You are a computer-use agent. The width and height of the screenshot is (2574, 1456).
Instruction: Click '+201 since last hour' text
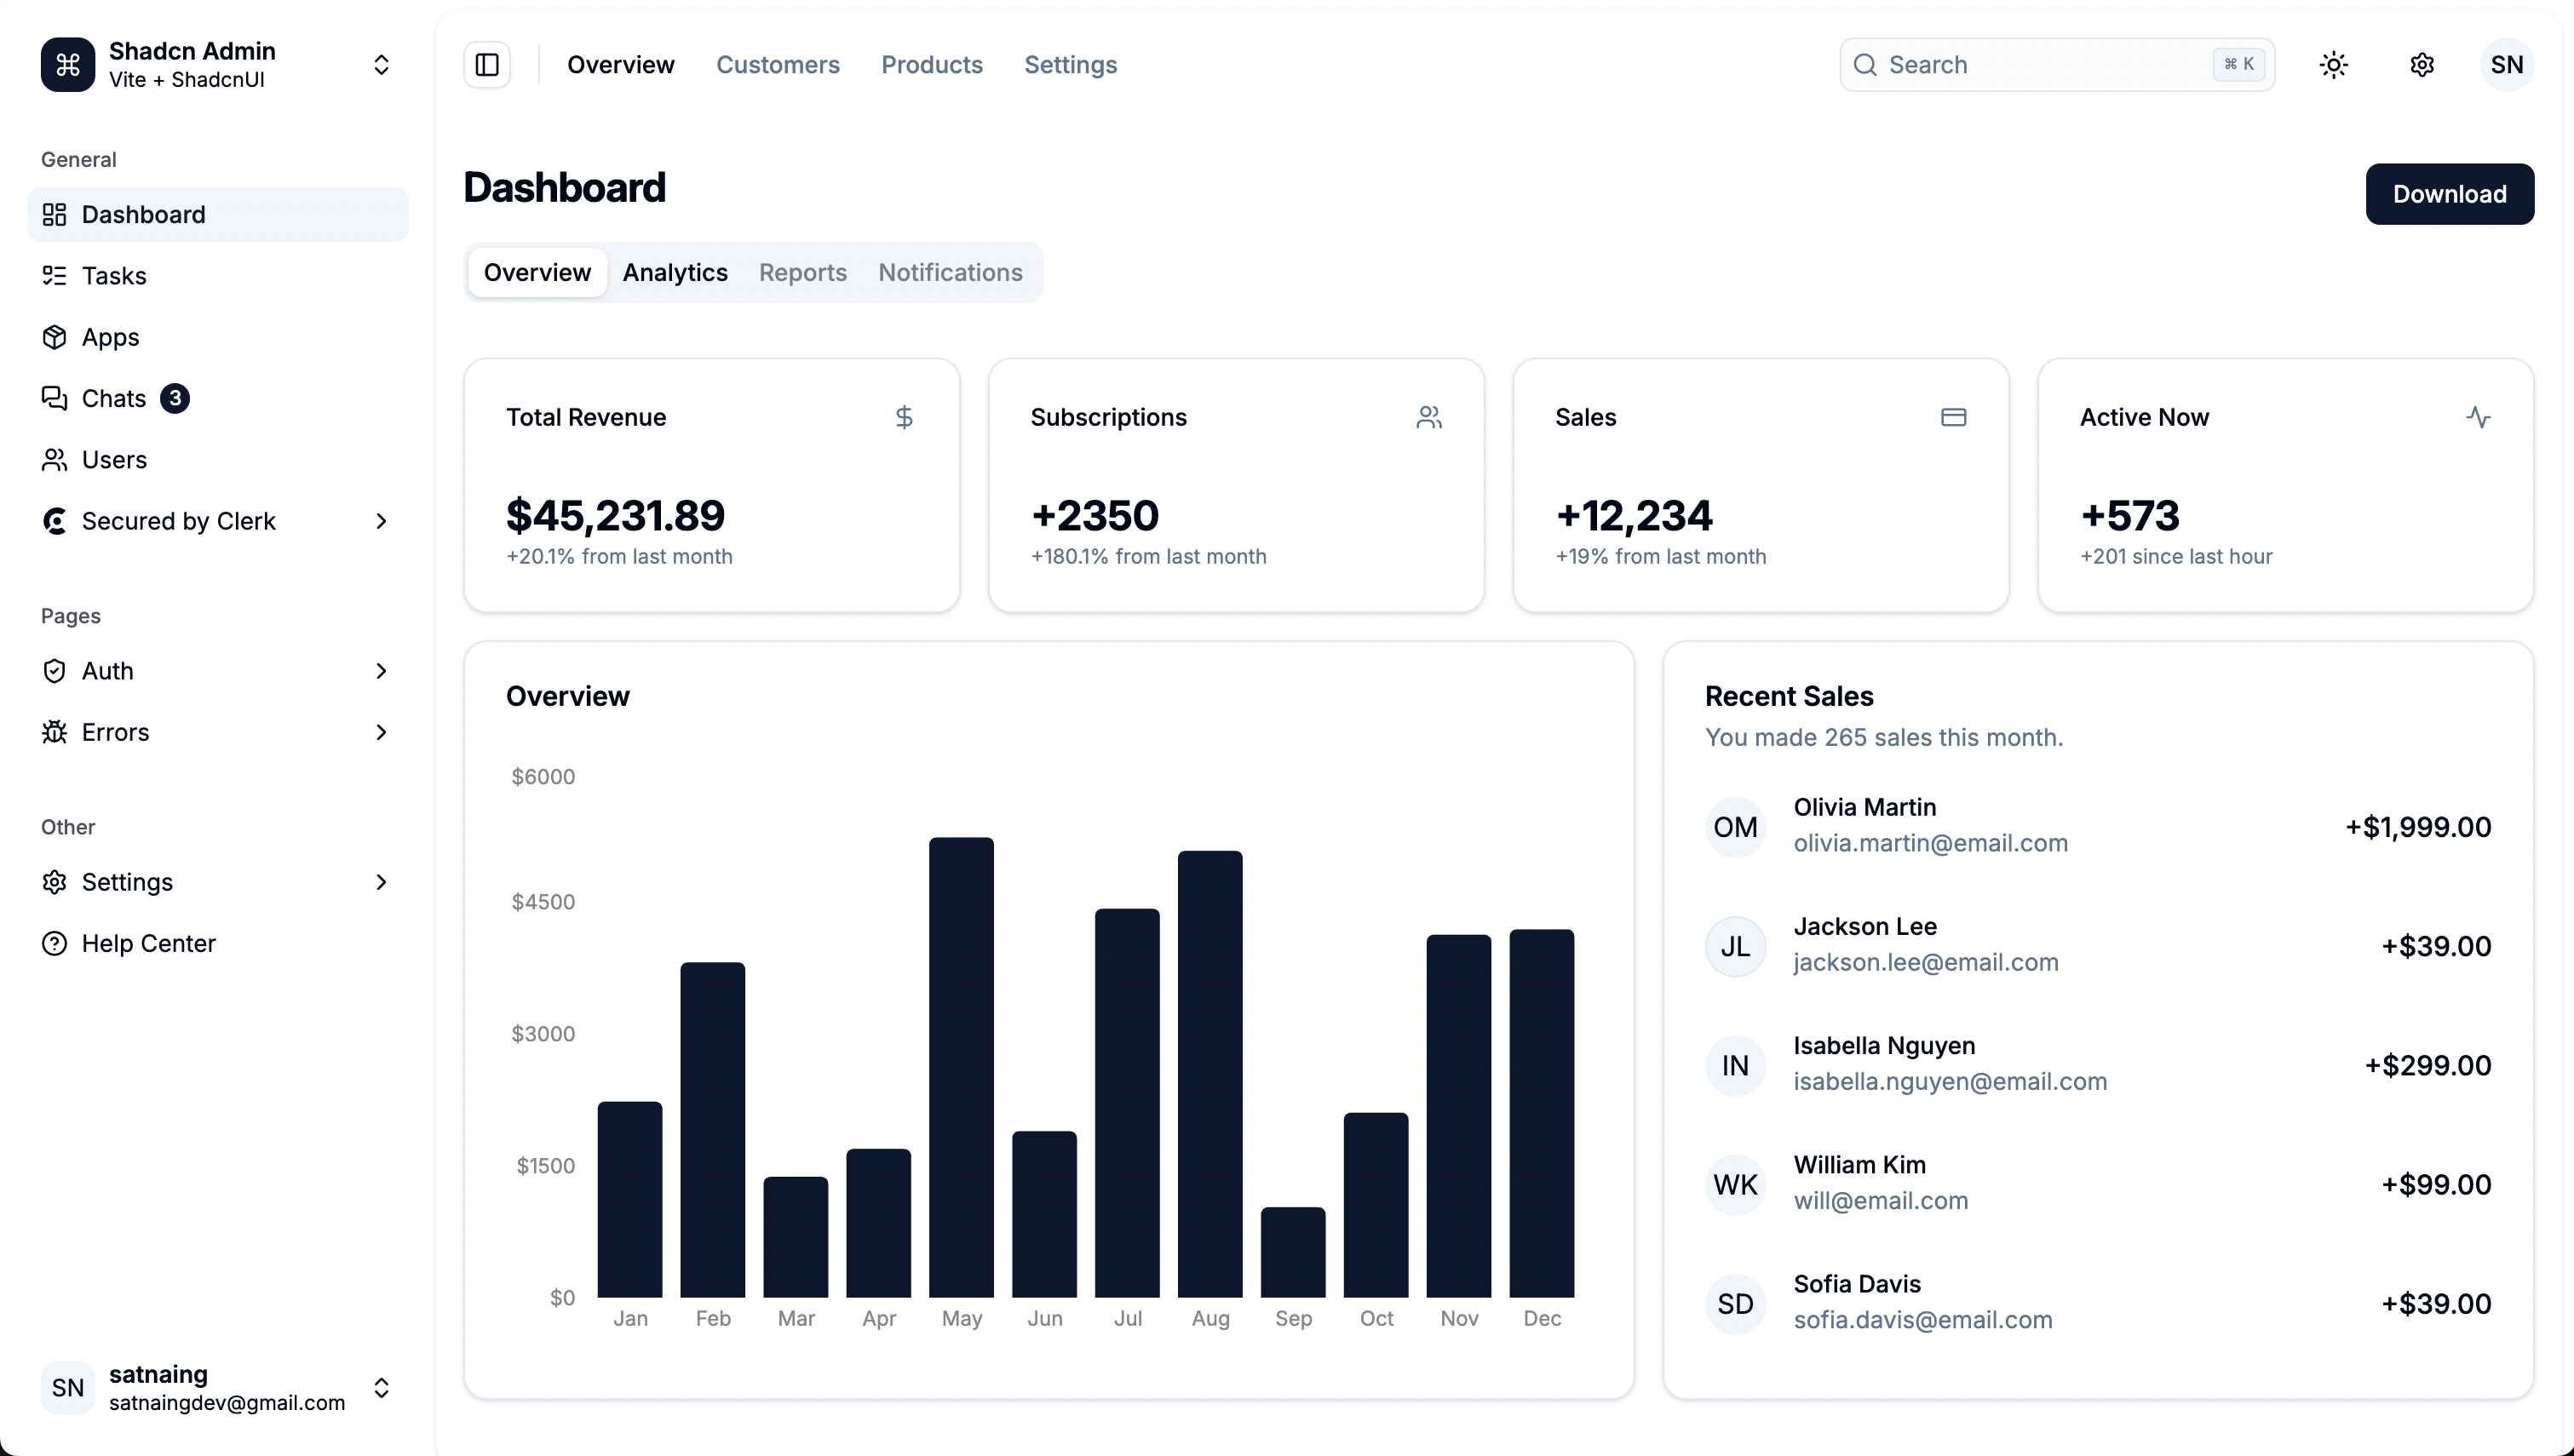click(x=2176, y=556)
